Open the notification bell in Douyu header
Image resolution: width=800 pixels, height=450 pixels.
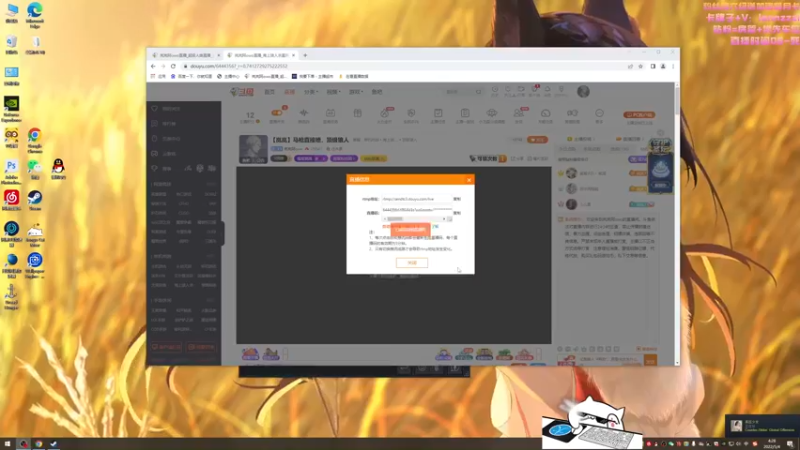pyautogui.click(x=547, y=91)
